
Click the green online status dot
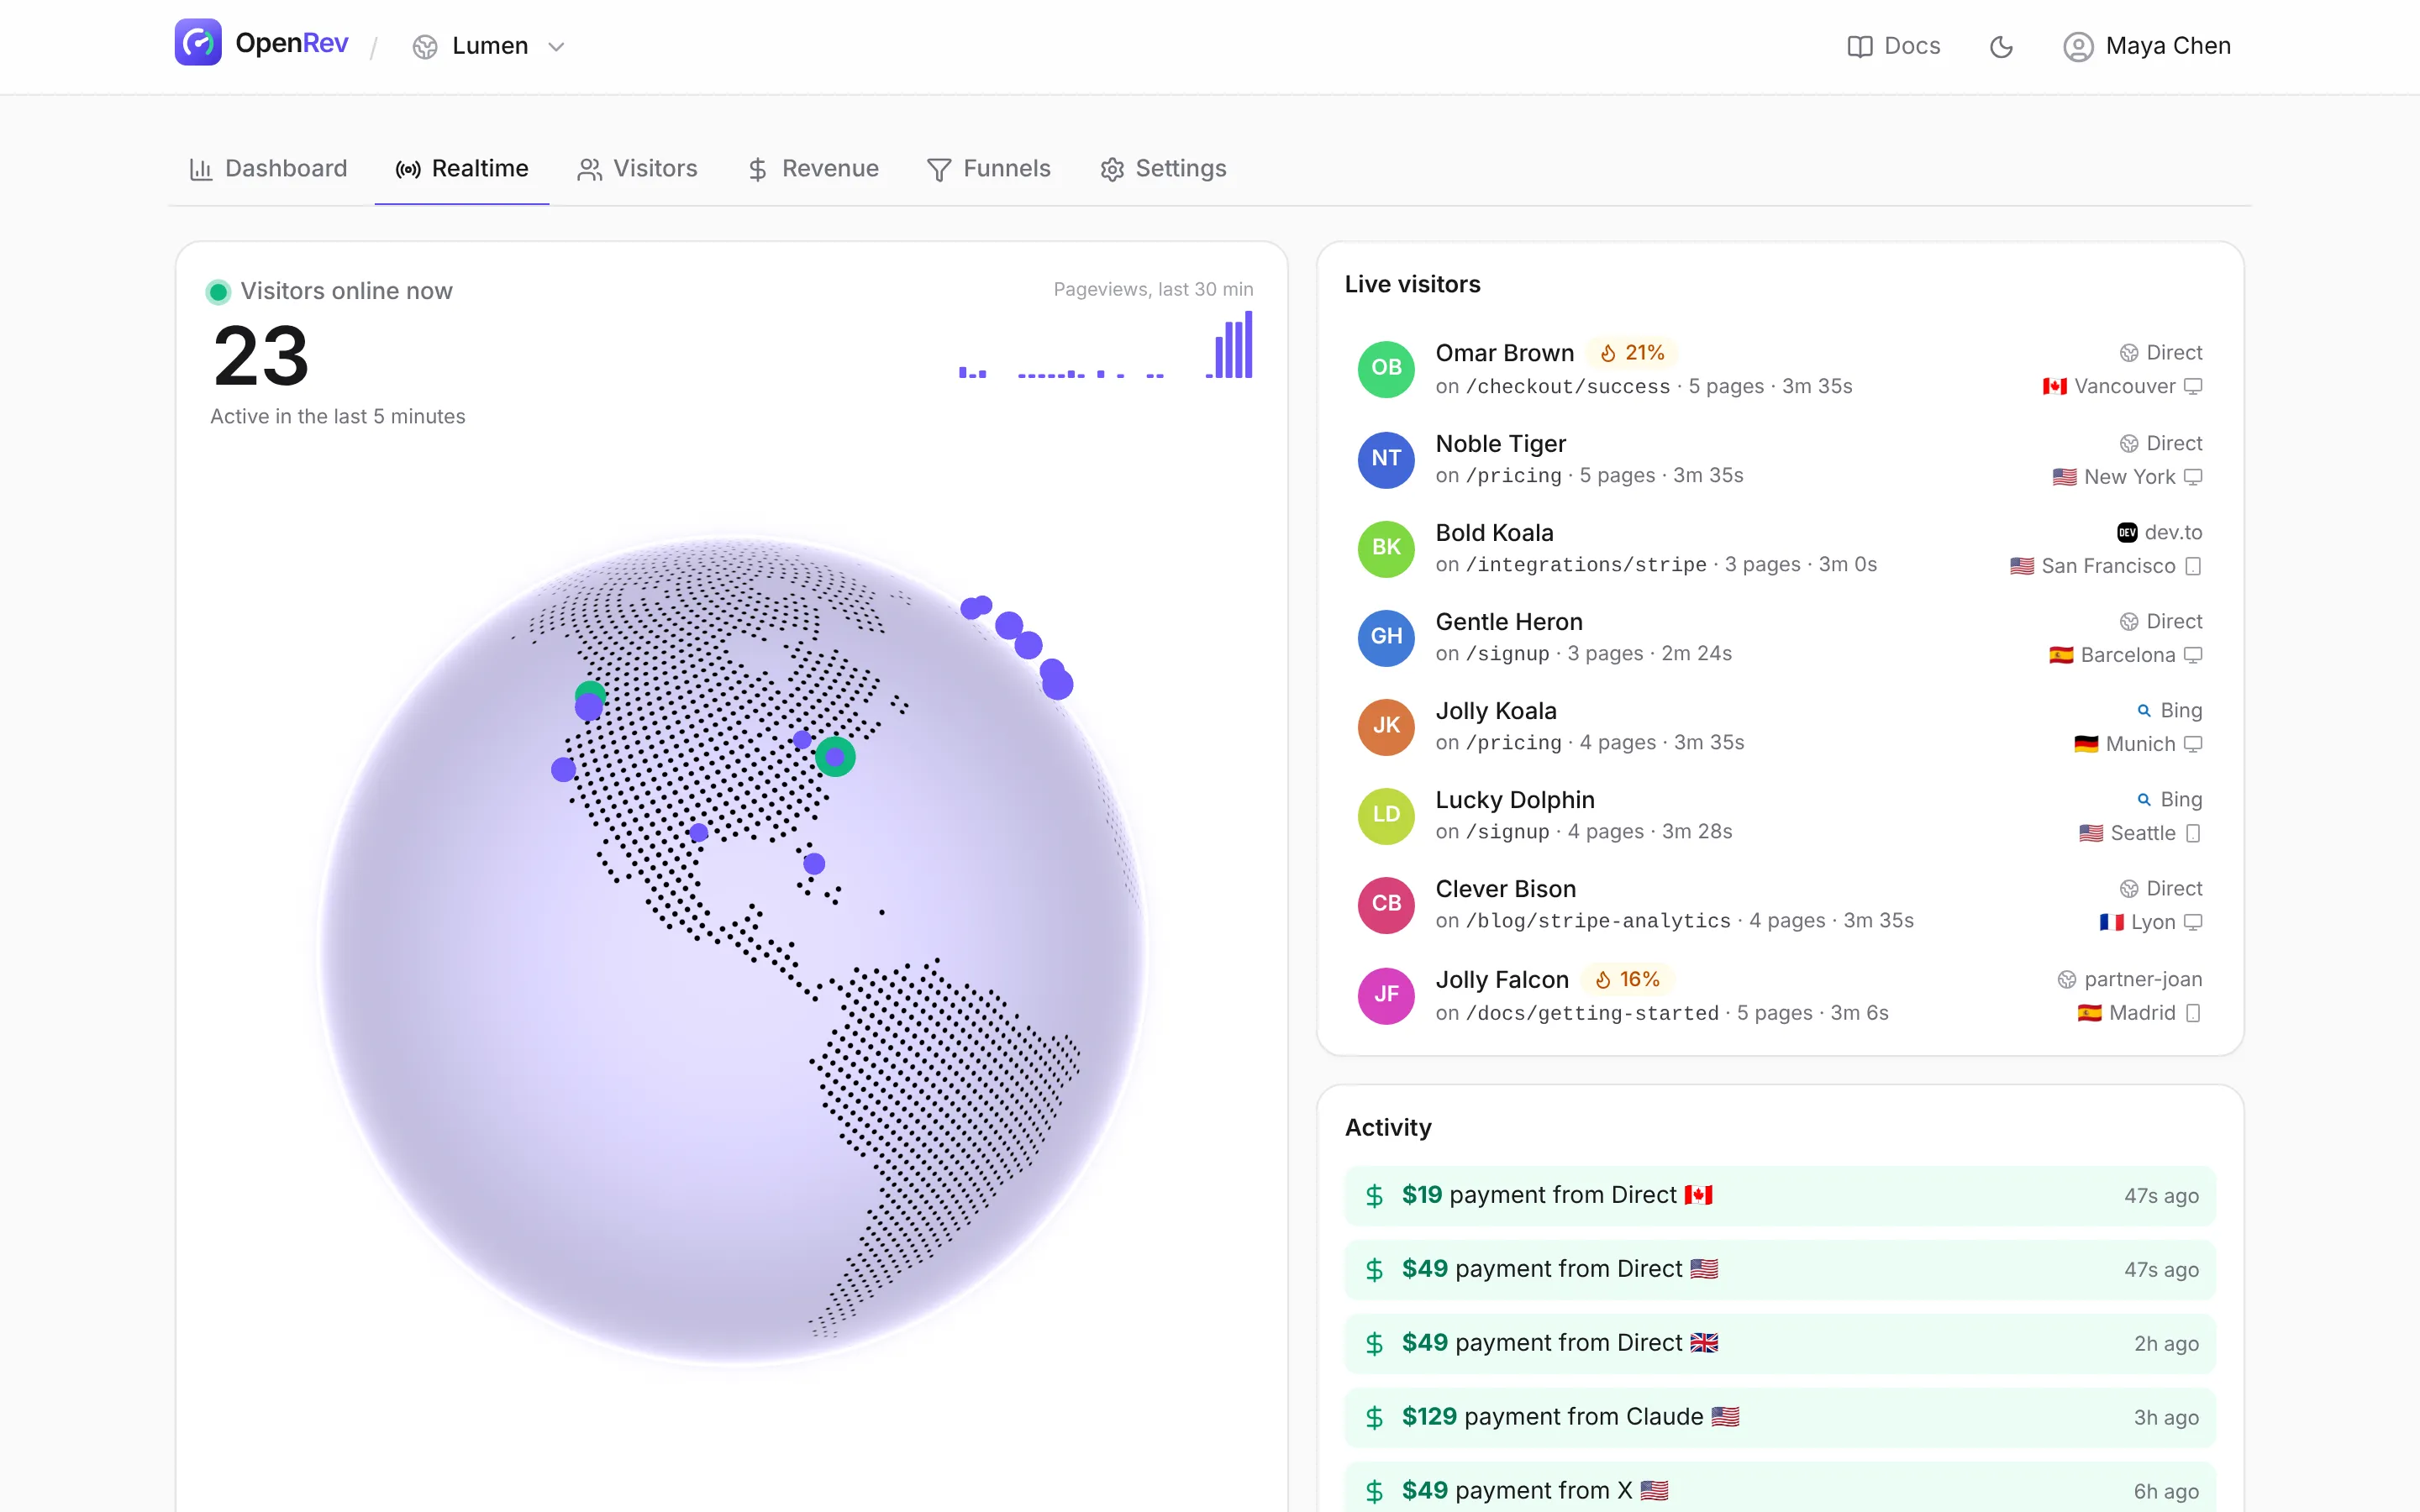tap(218, 291)
